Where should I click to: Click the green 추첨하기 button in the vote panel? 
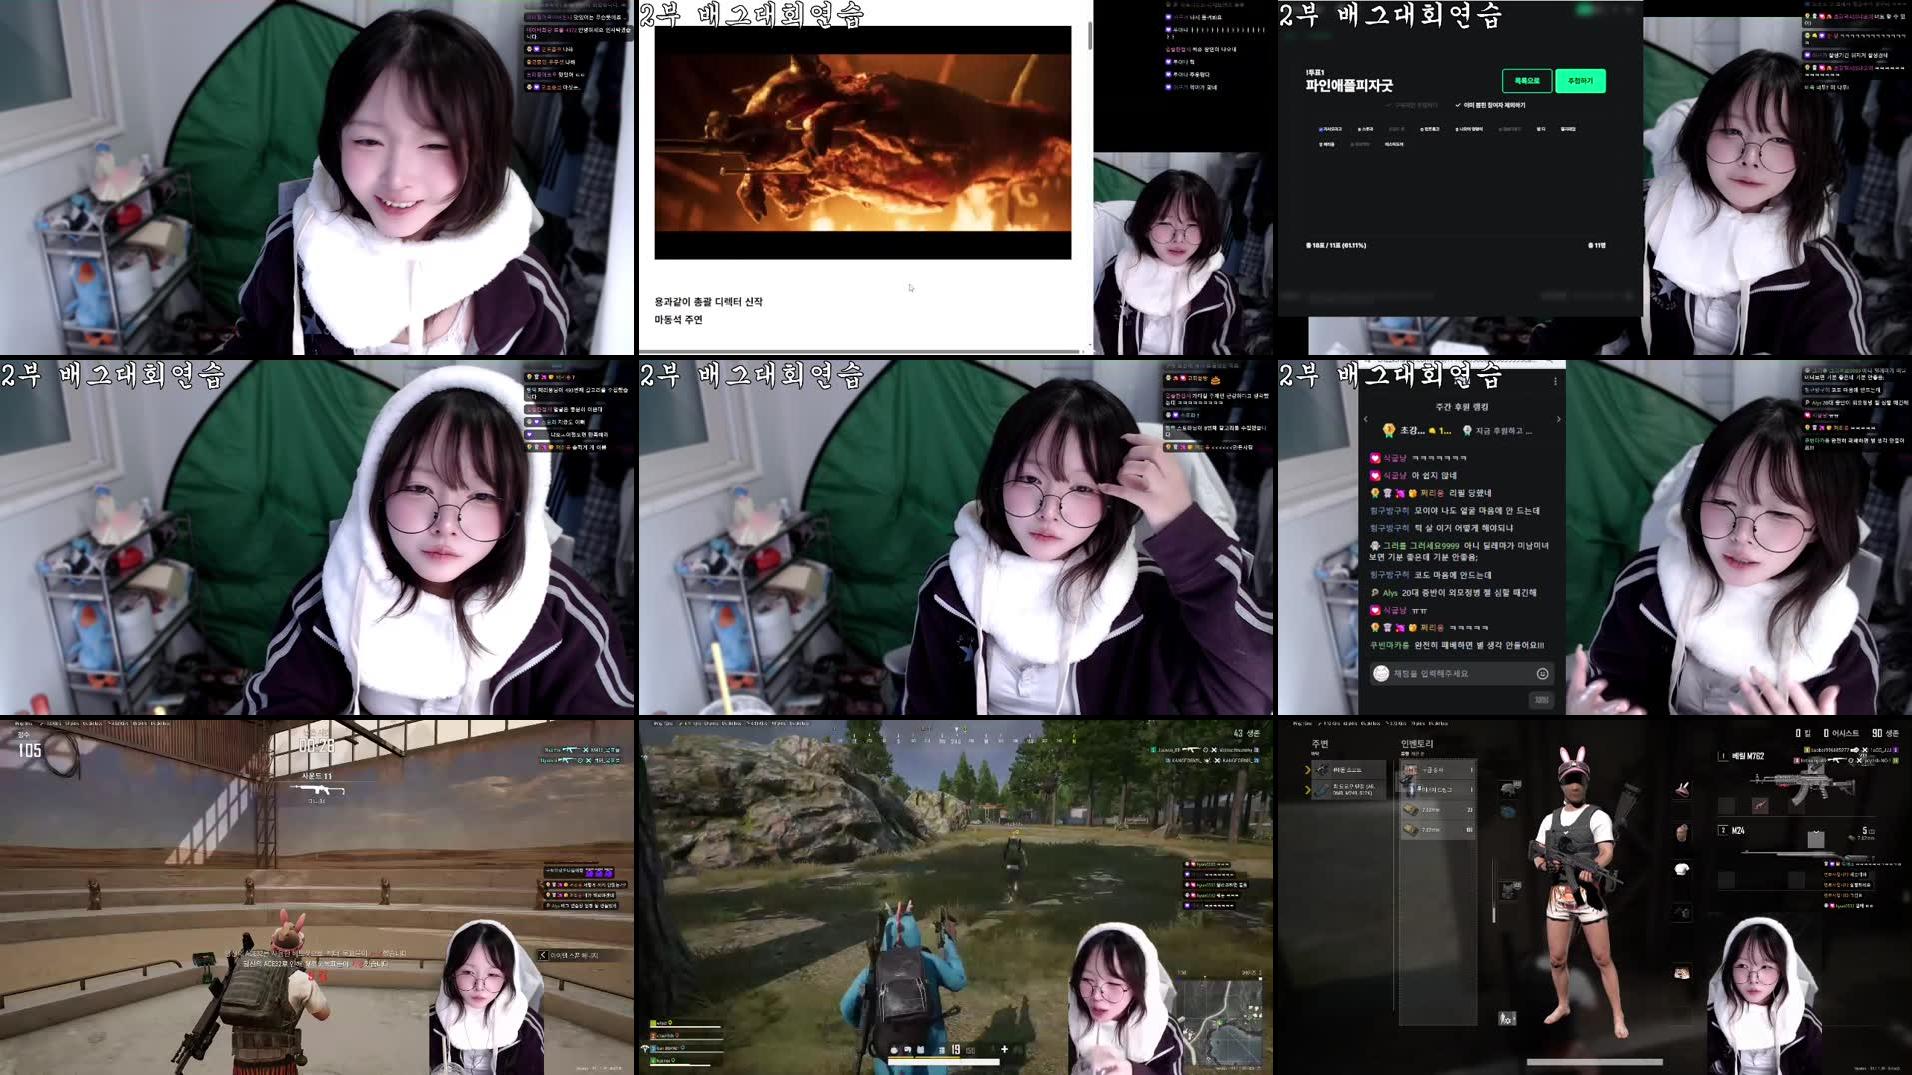tap(1580, 81)
